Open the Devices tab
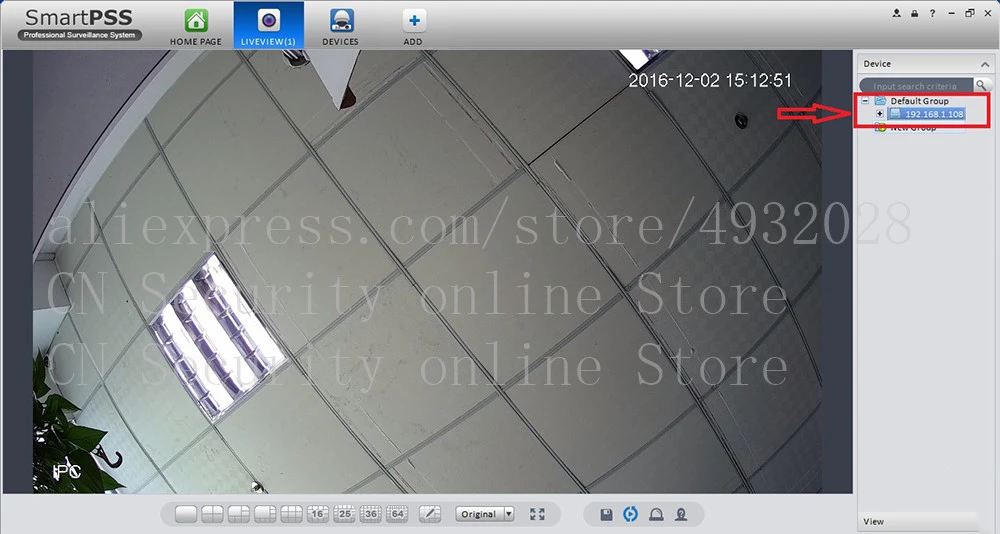This screenshot has height=534, width=1000. coord(341,27)
